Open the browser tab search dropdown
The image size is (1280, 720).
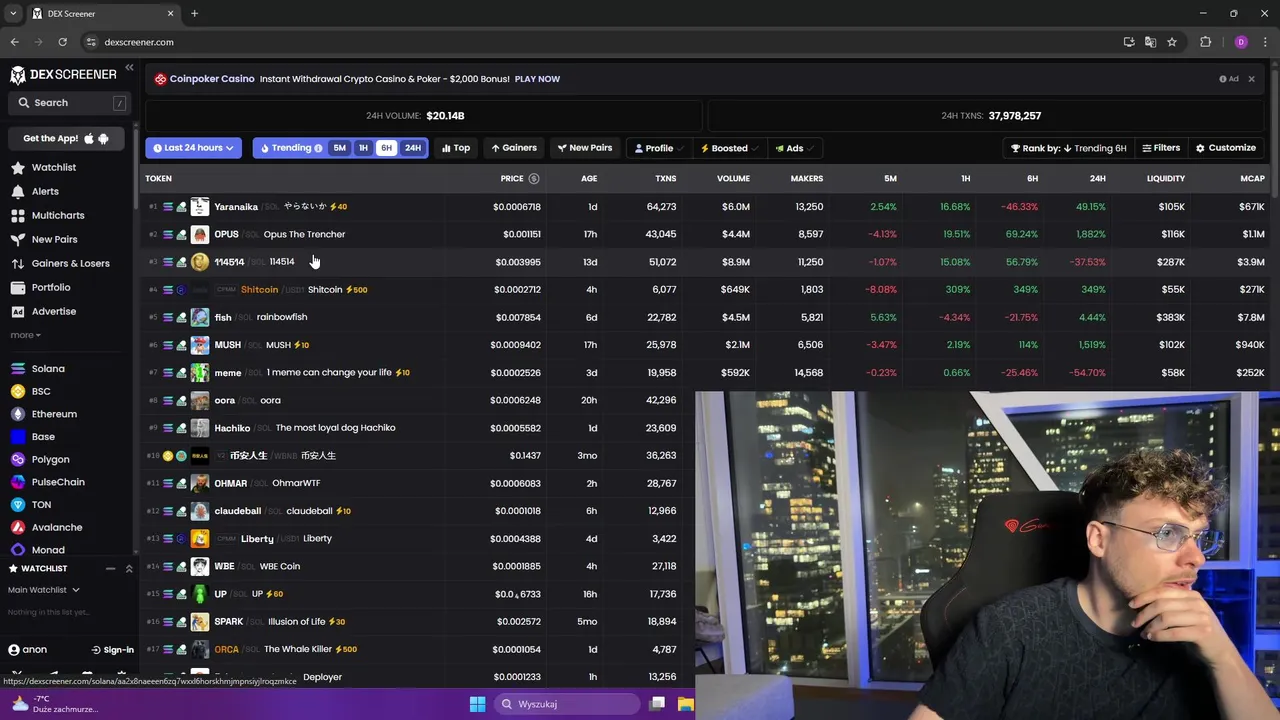[13, 13]
